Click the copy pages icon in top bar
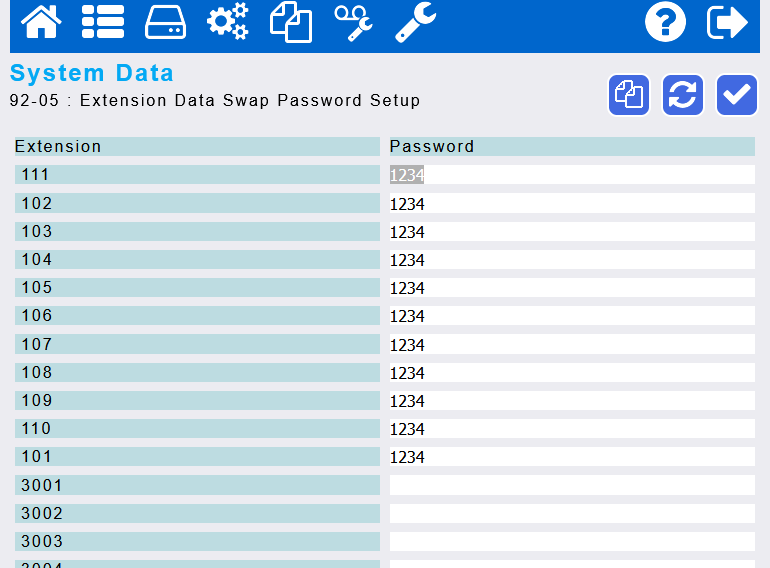The width and height of the screenshot is (770, 568). [x=291, y=22]
